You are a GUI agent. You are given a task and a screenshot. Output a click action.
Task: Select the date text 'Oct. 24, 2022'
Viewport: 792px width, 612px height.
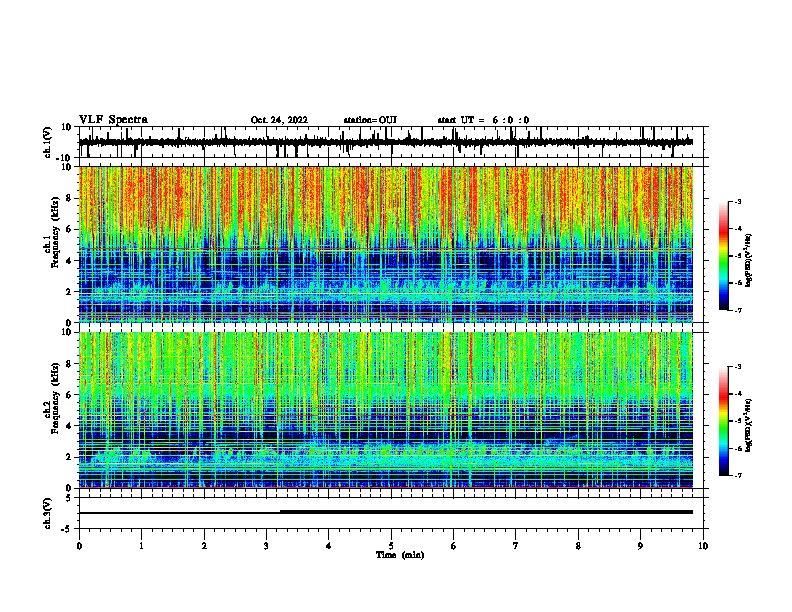(279, 120)
